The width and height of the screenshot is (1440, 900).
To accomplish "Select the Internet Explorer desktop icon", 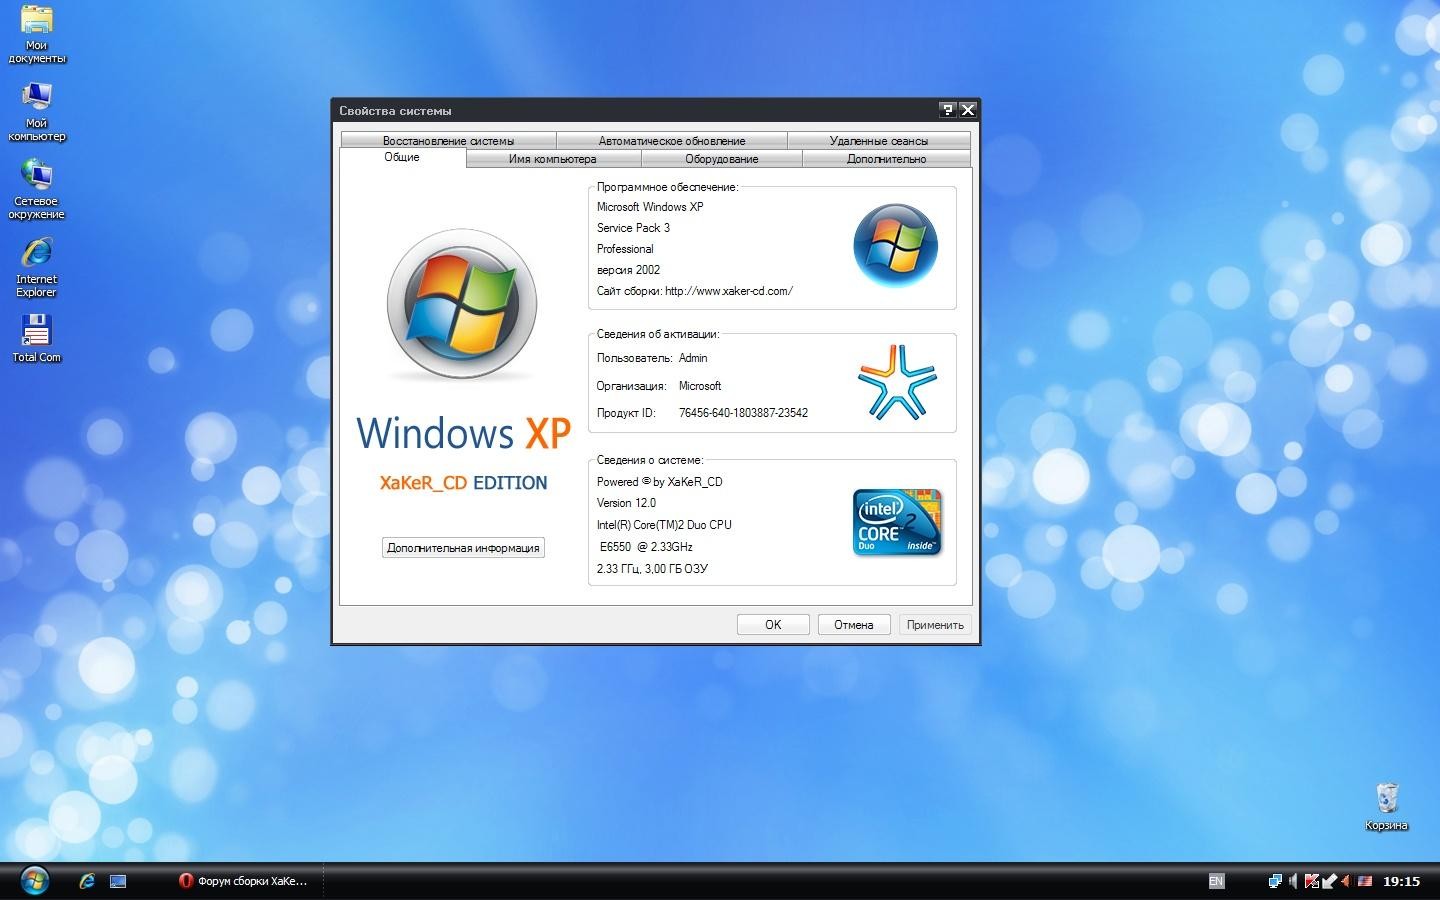I will (37, 267).
